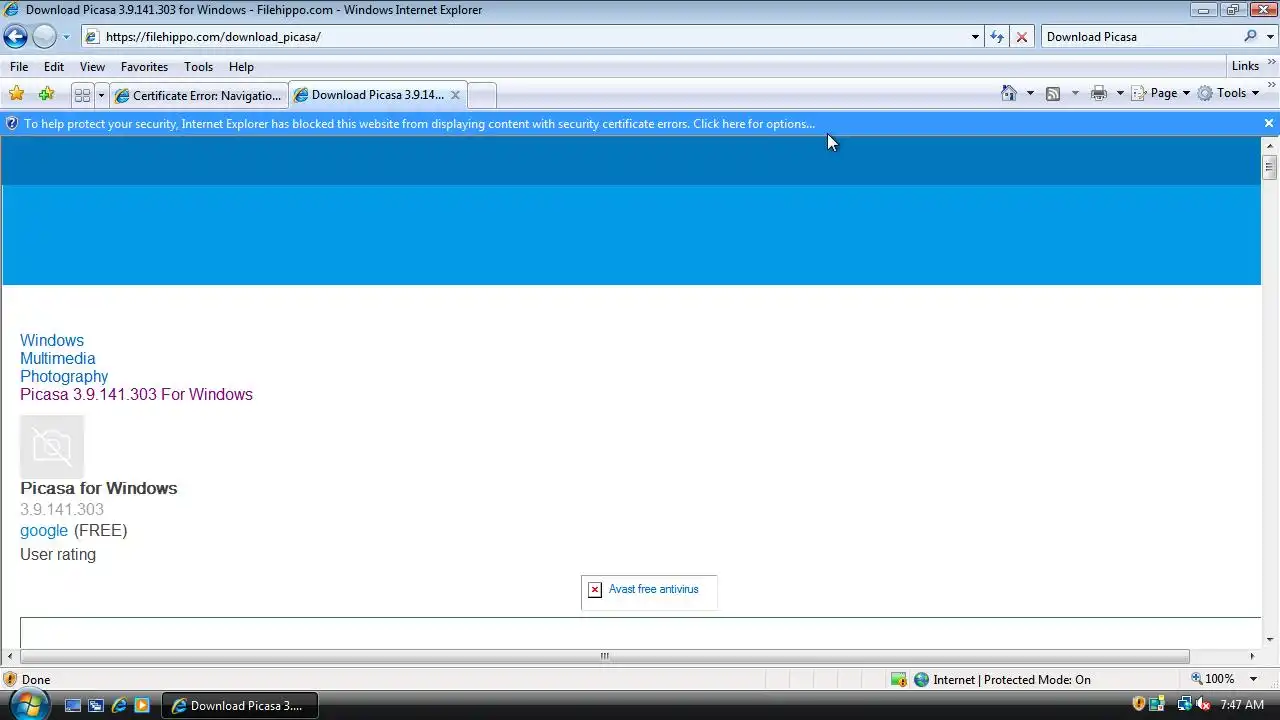Screen dimensions: 1280x720
Task: Switch to the Certificate Error tab
Action: point(198,95)
